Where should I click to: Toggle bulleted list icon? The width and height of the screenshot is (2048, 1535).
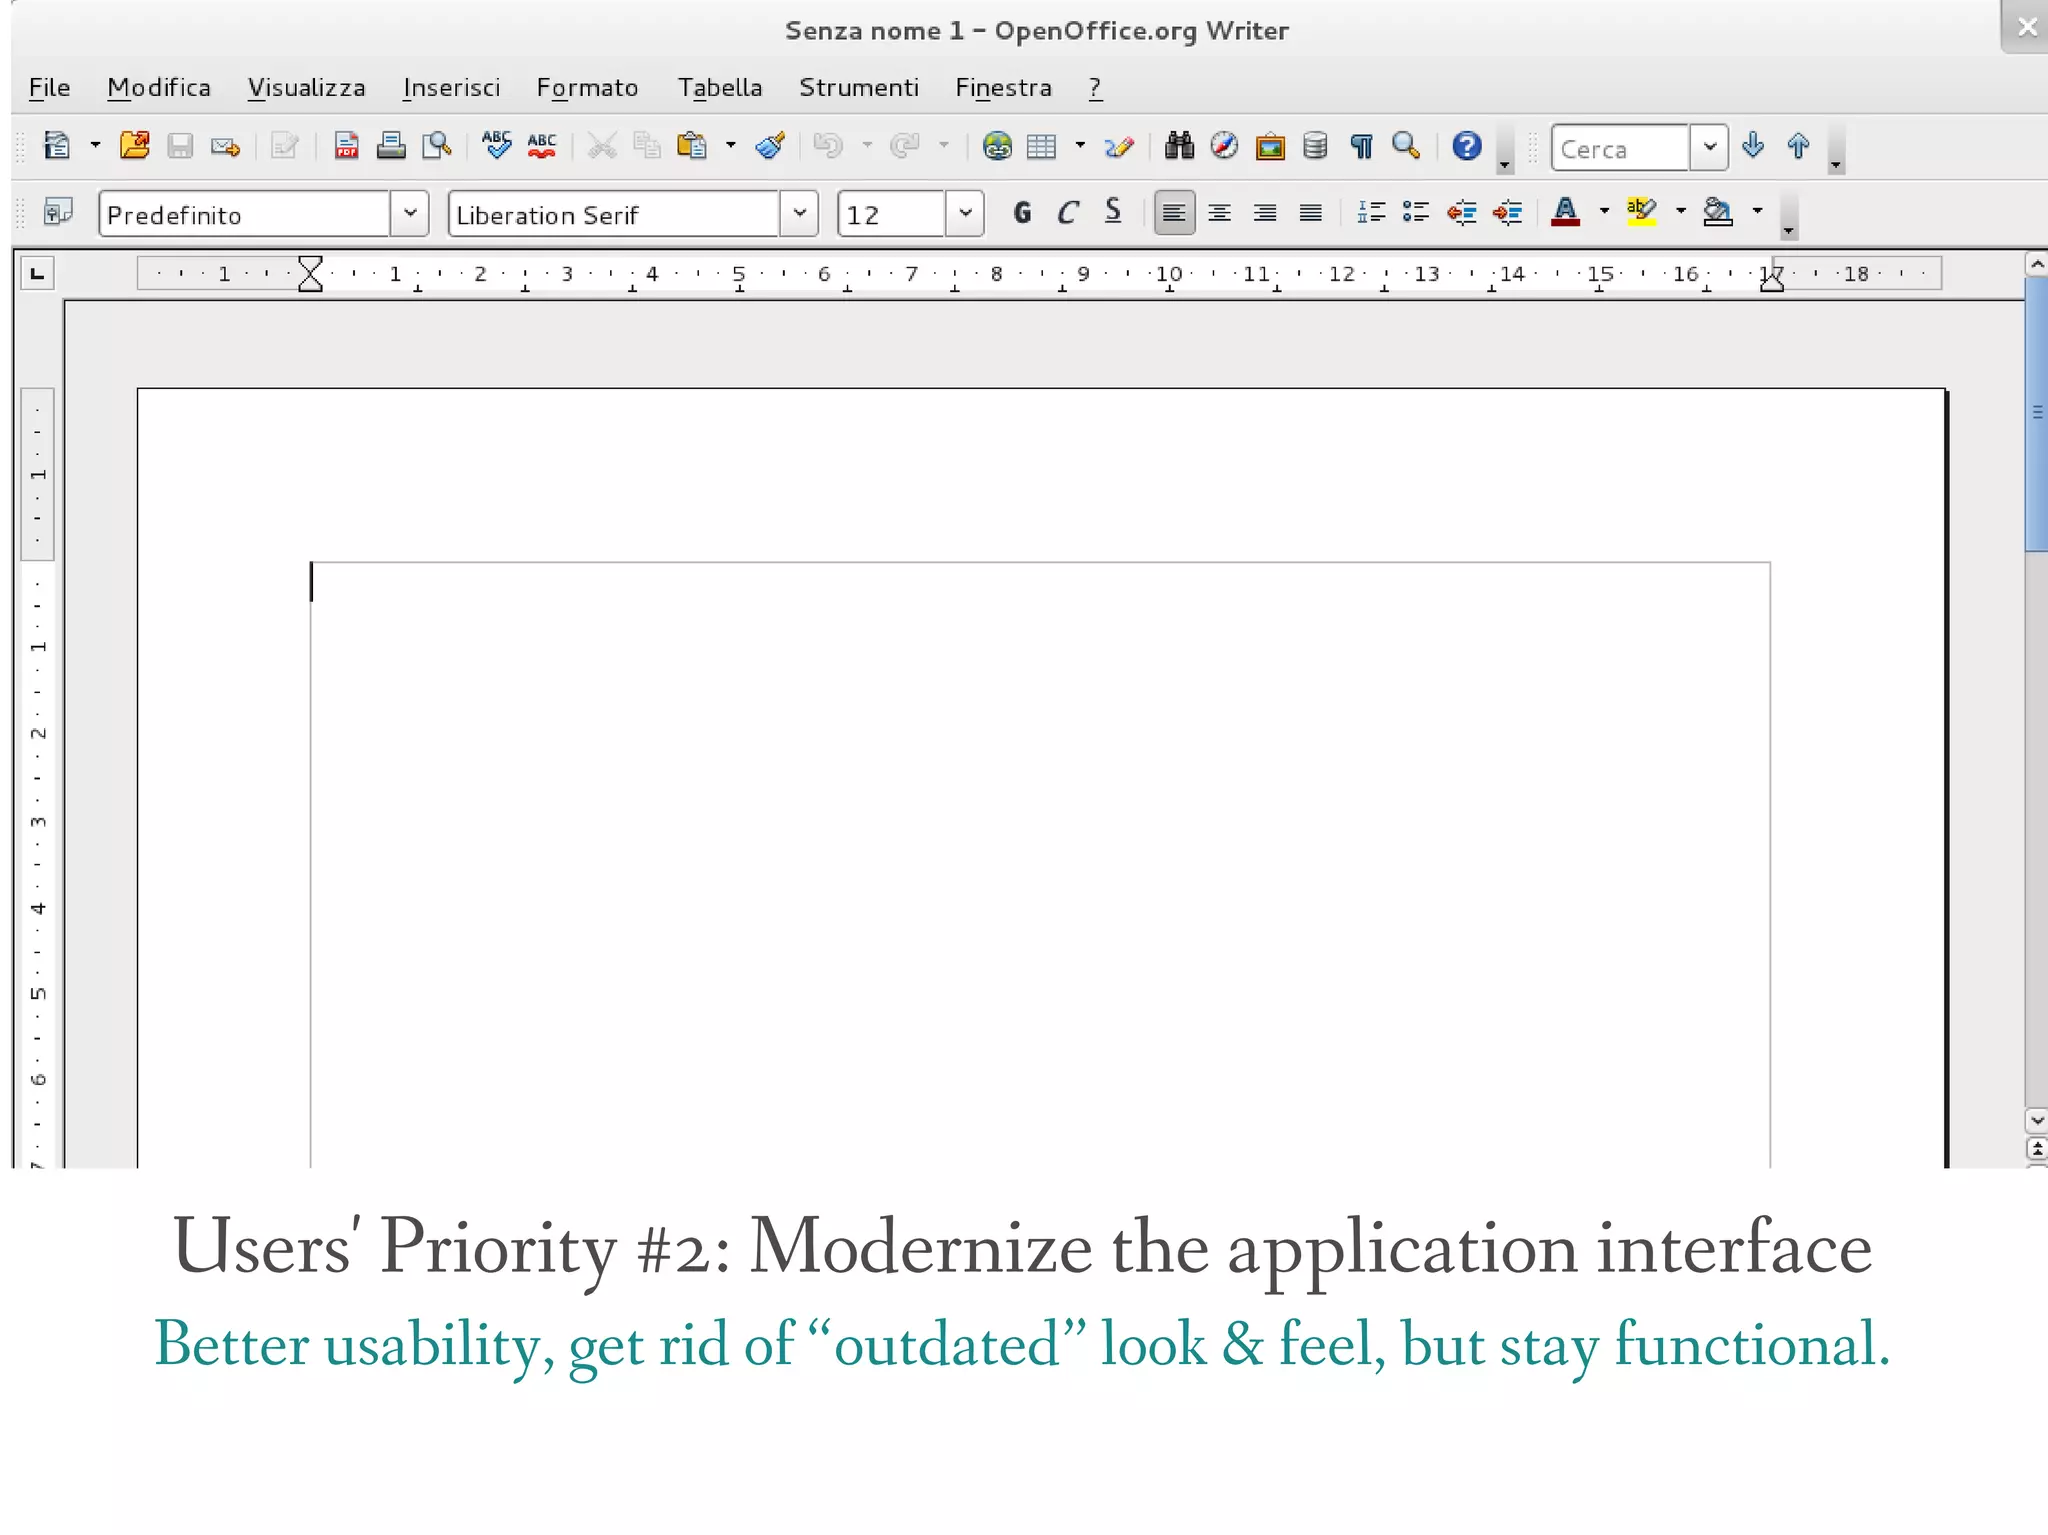pos(1416,212)
